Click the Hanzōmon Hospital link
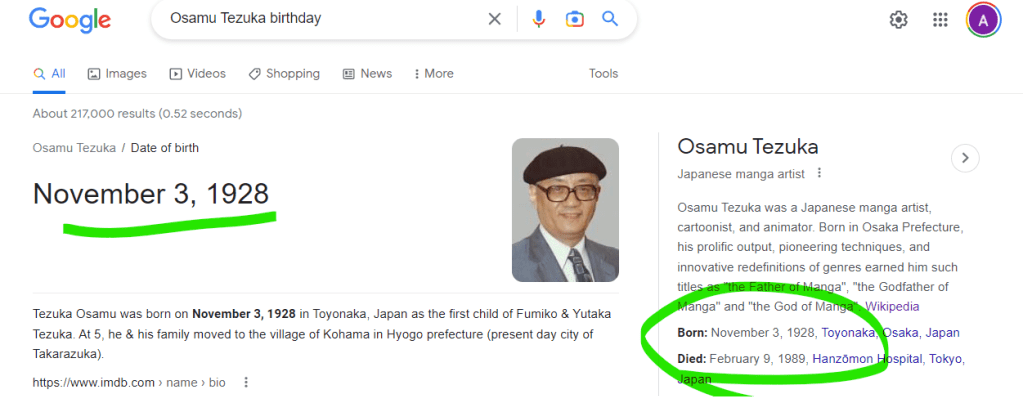Viewport: 1023px width, 412px height. (866, 358)
